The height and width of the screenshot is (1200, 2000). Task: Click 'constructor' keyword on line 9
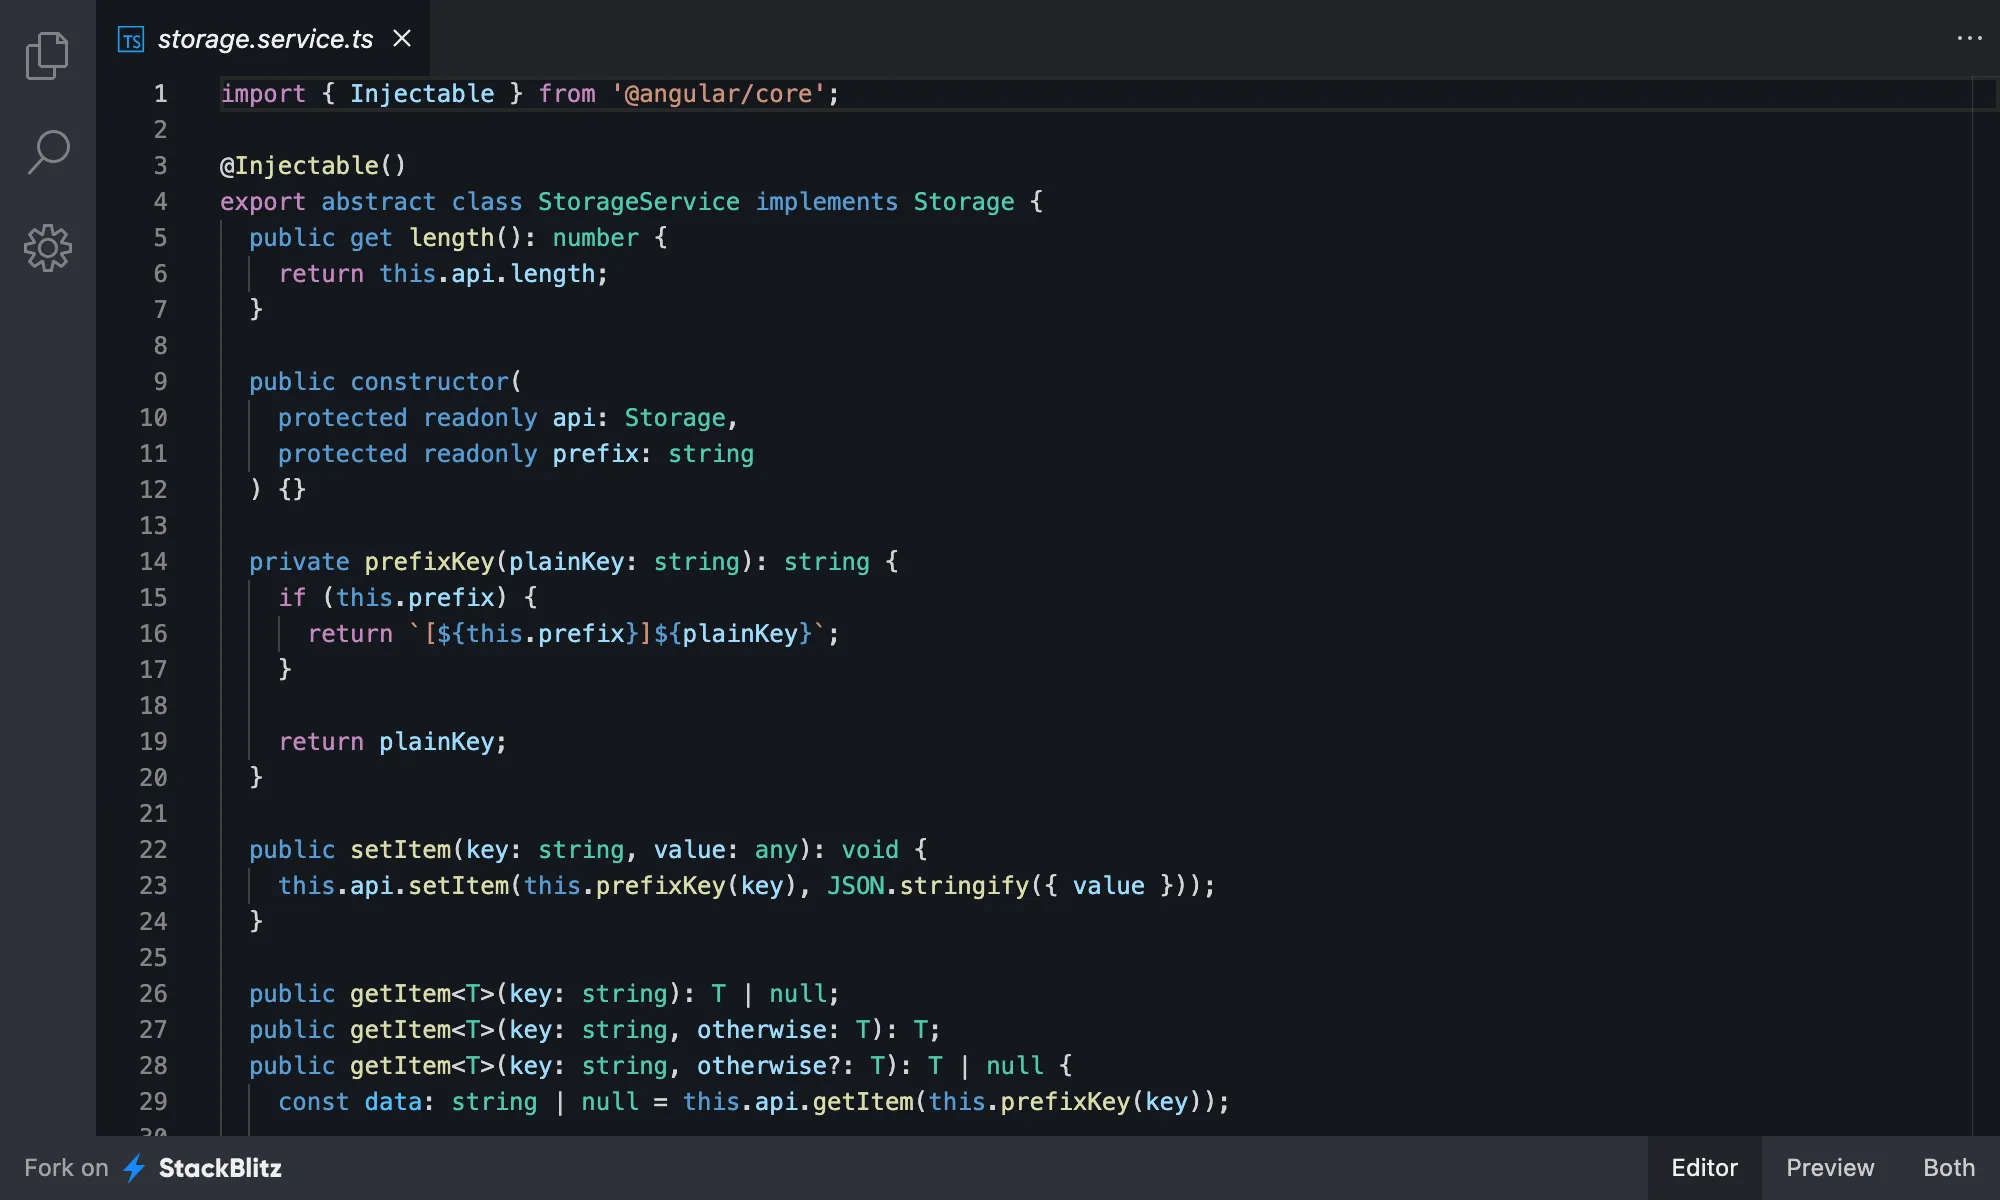430,381
